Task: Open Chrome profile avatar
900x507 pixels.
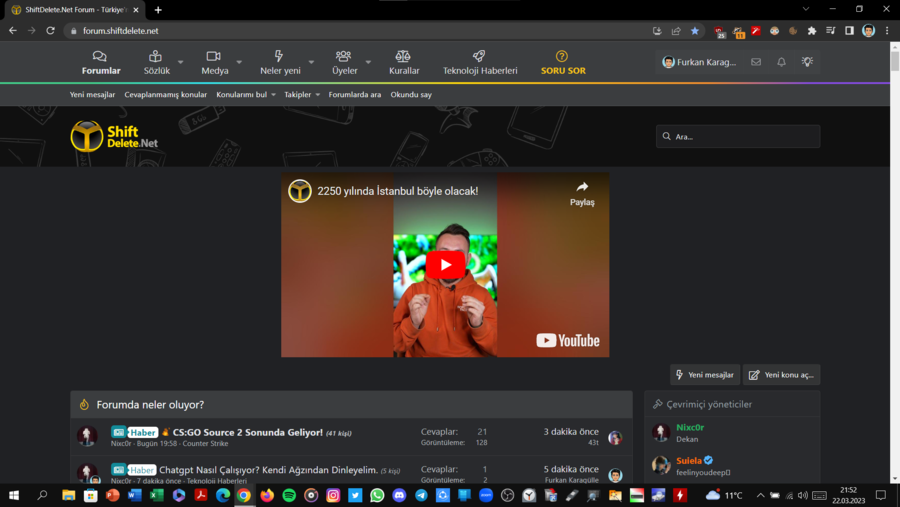Action: click(x=868, y=31)
